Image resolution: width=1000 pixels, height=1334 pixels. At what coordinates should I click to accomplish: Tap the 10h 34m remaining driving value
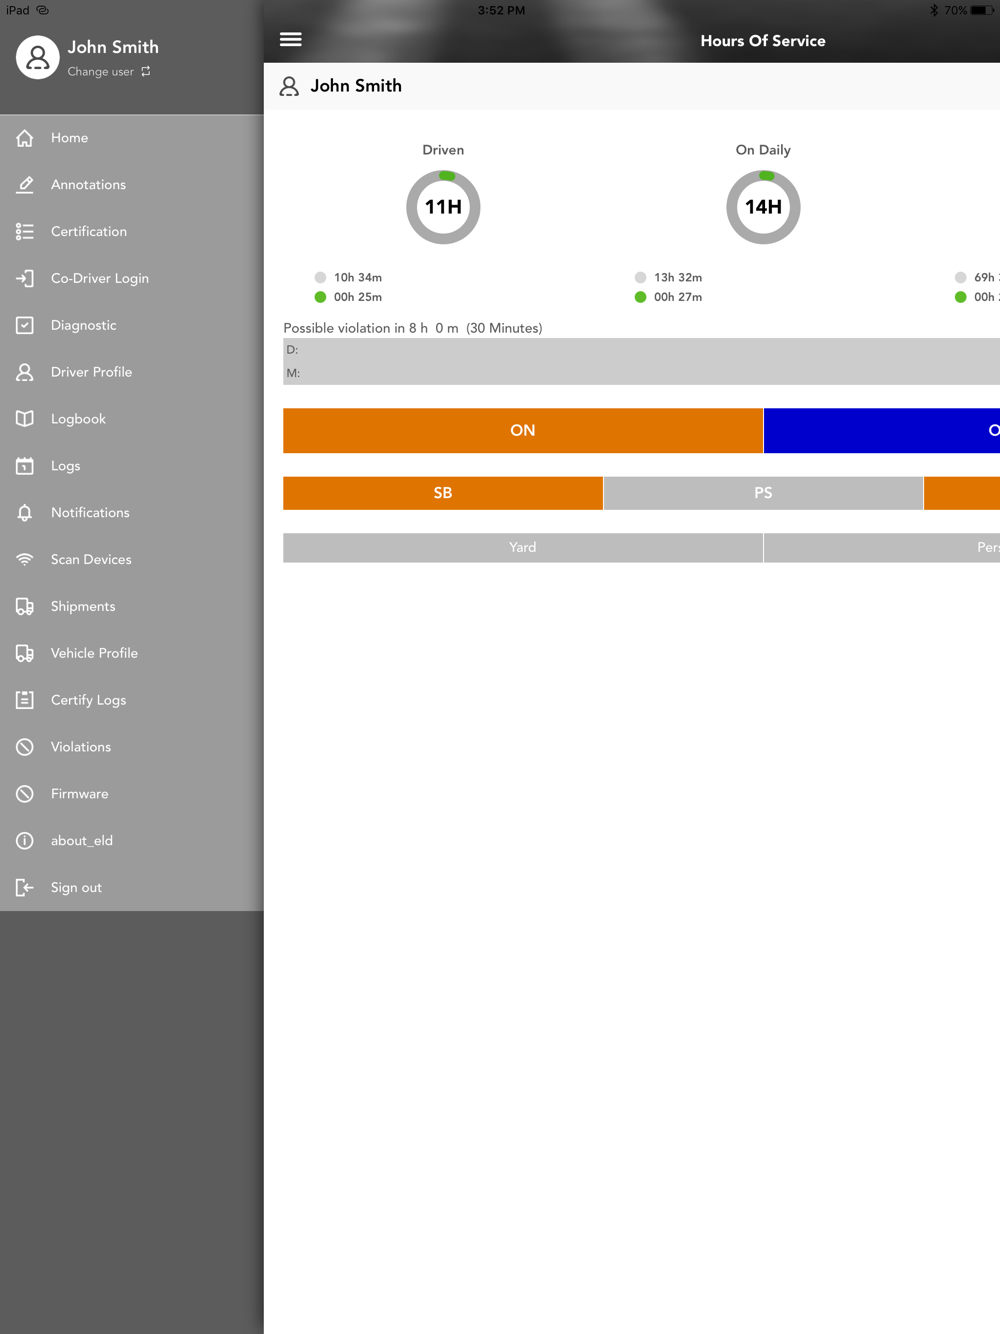click(358, 278)
